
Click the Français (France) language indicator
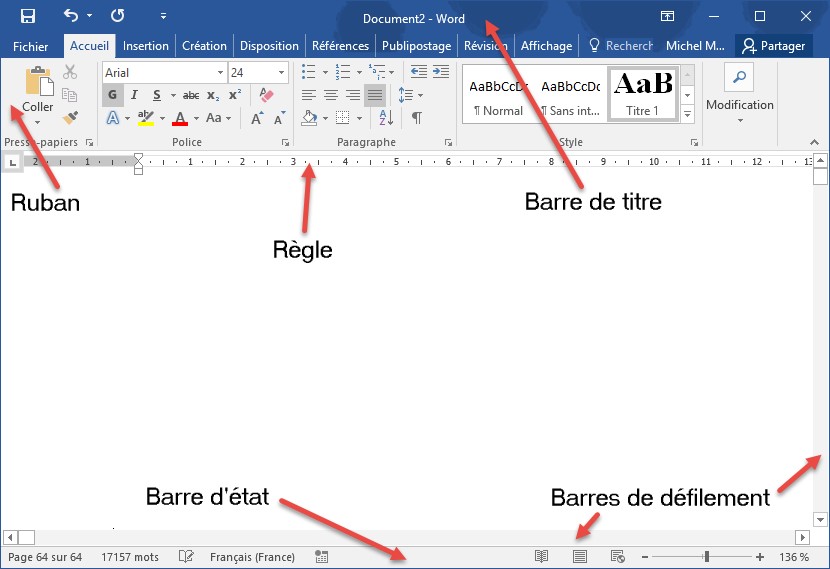[252, 557]
